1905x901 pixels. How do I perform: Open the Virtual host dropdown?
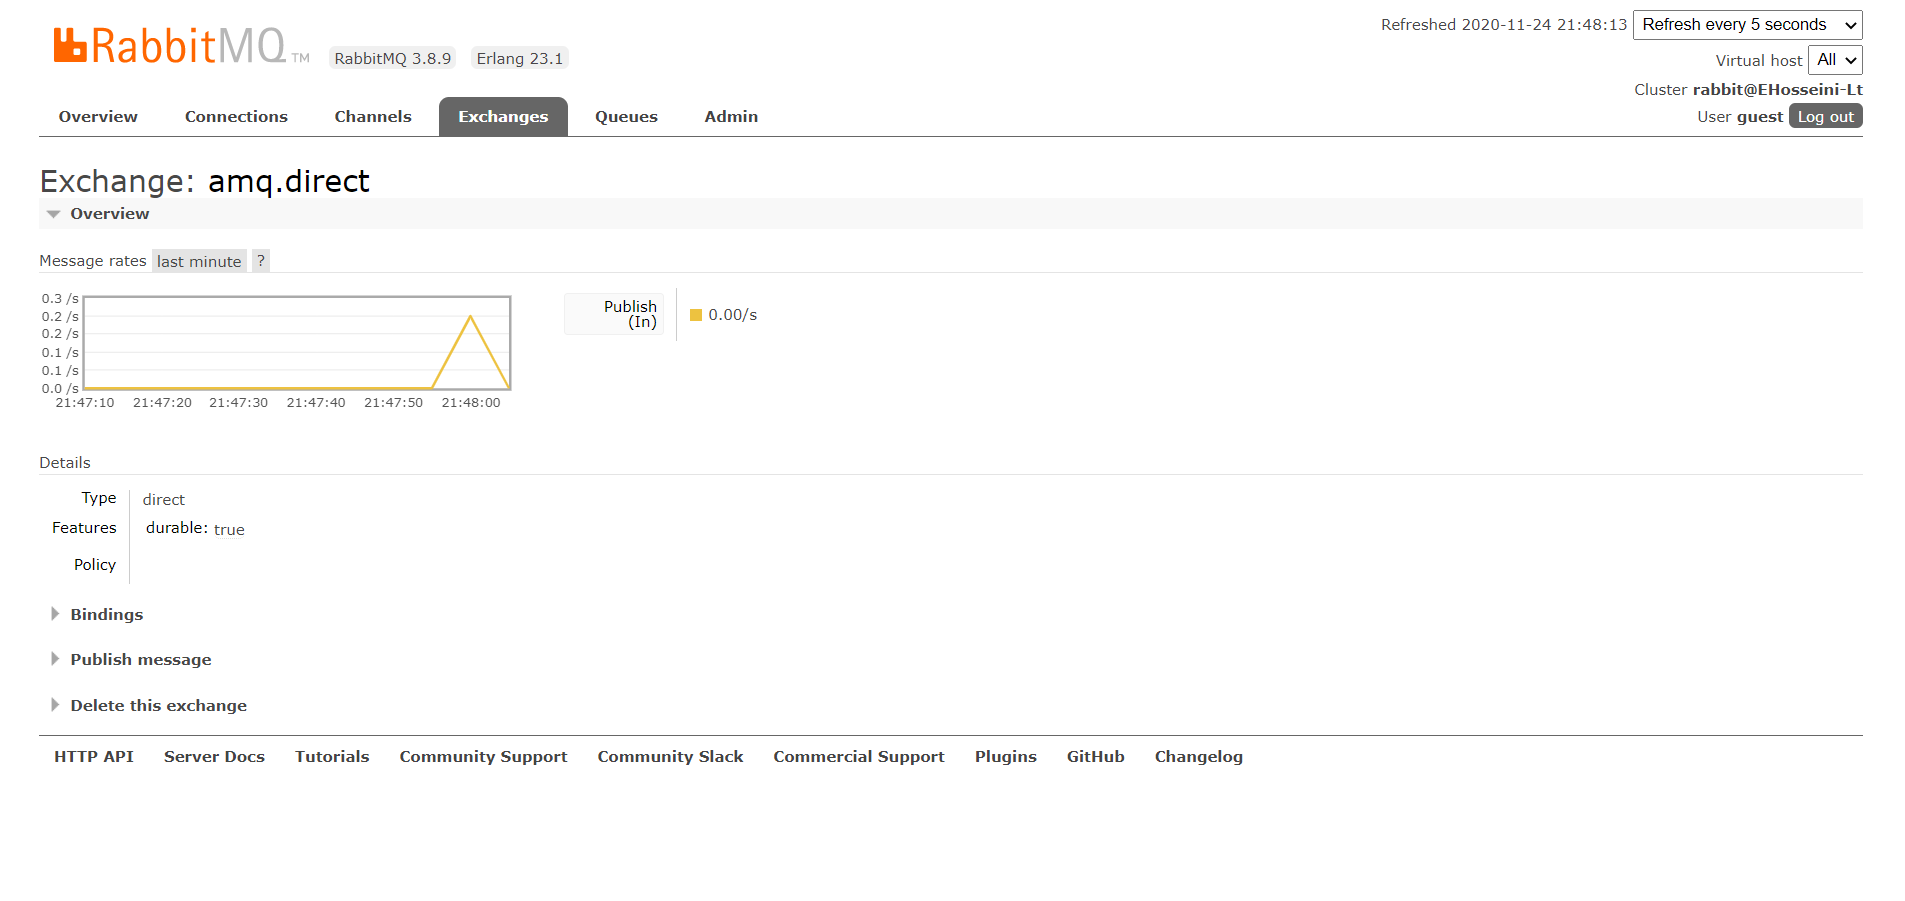(1835, 60)
